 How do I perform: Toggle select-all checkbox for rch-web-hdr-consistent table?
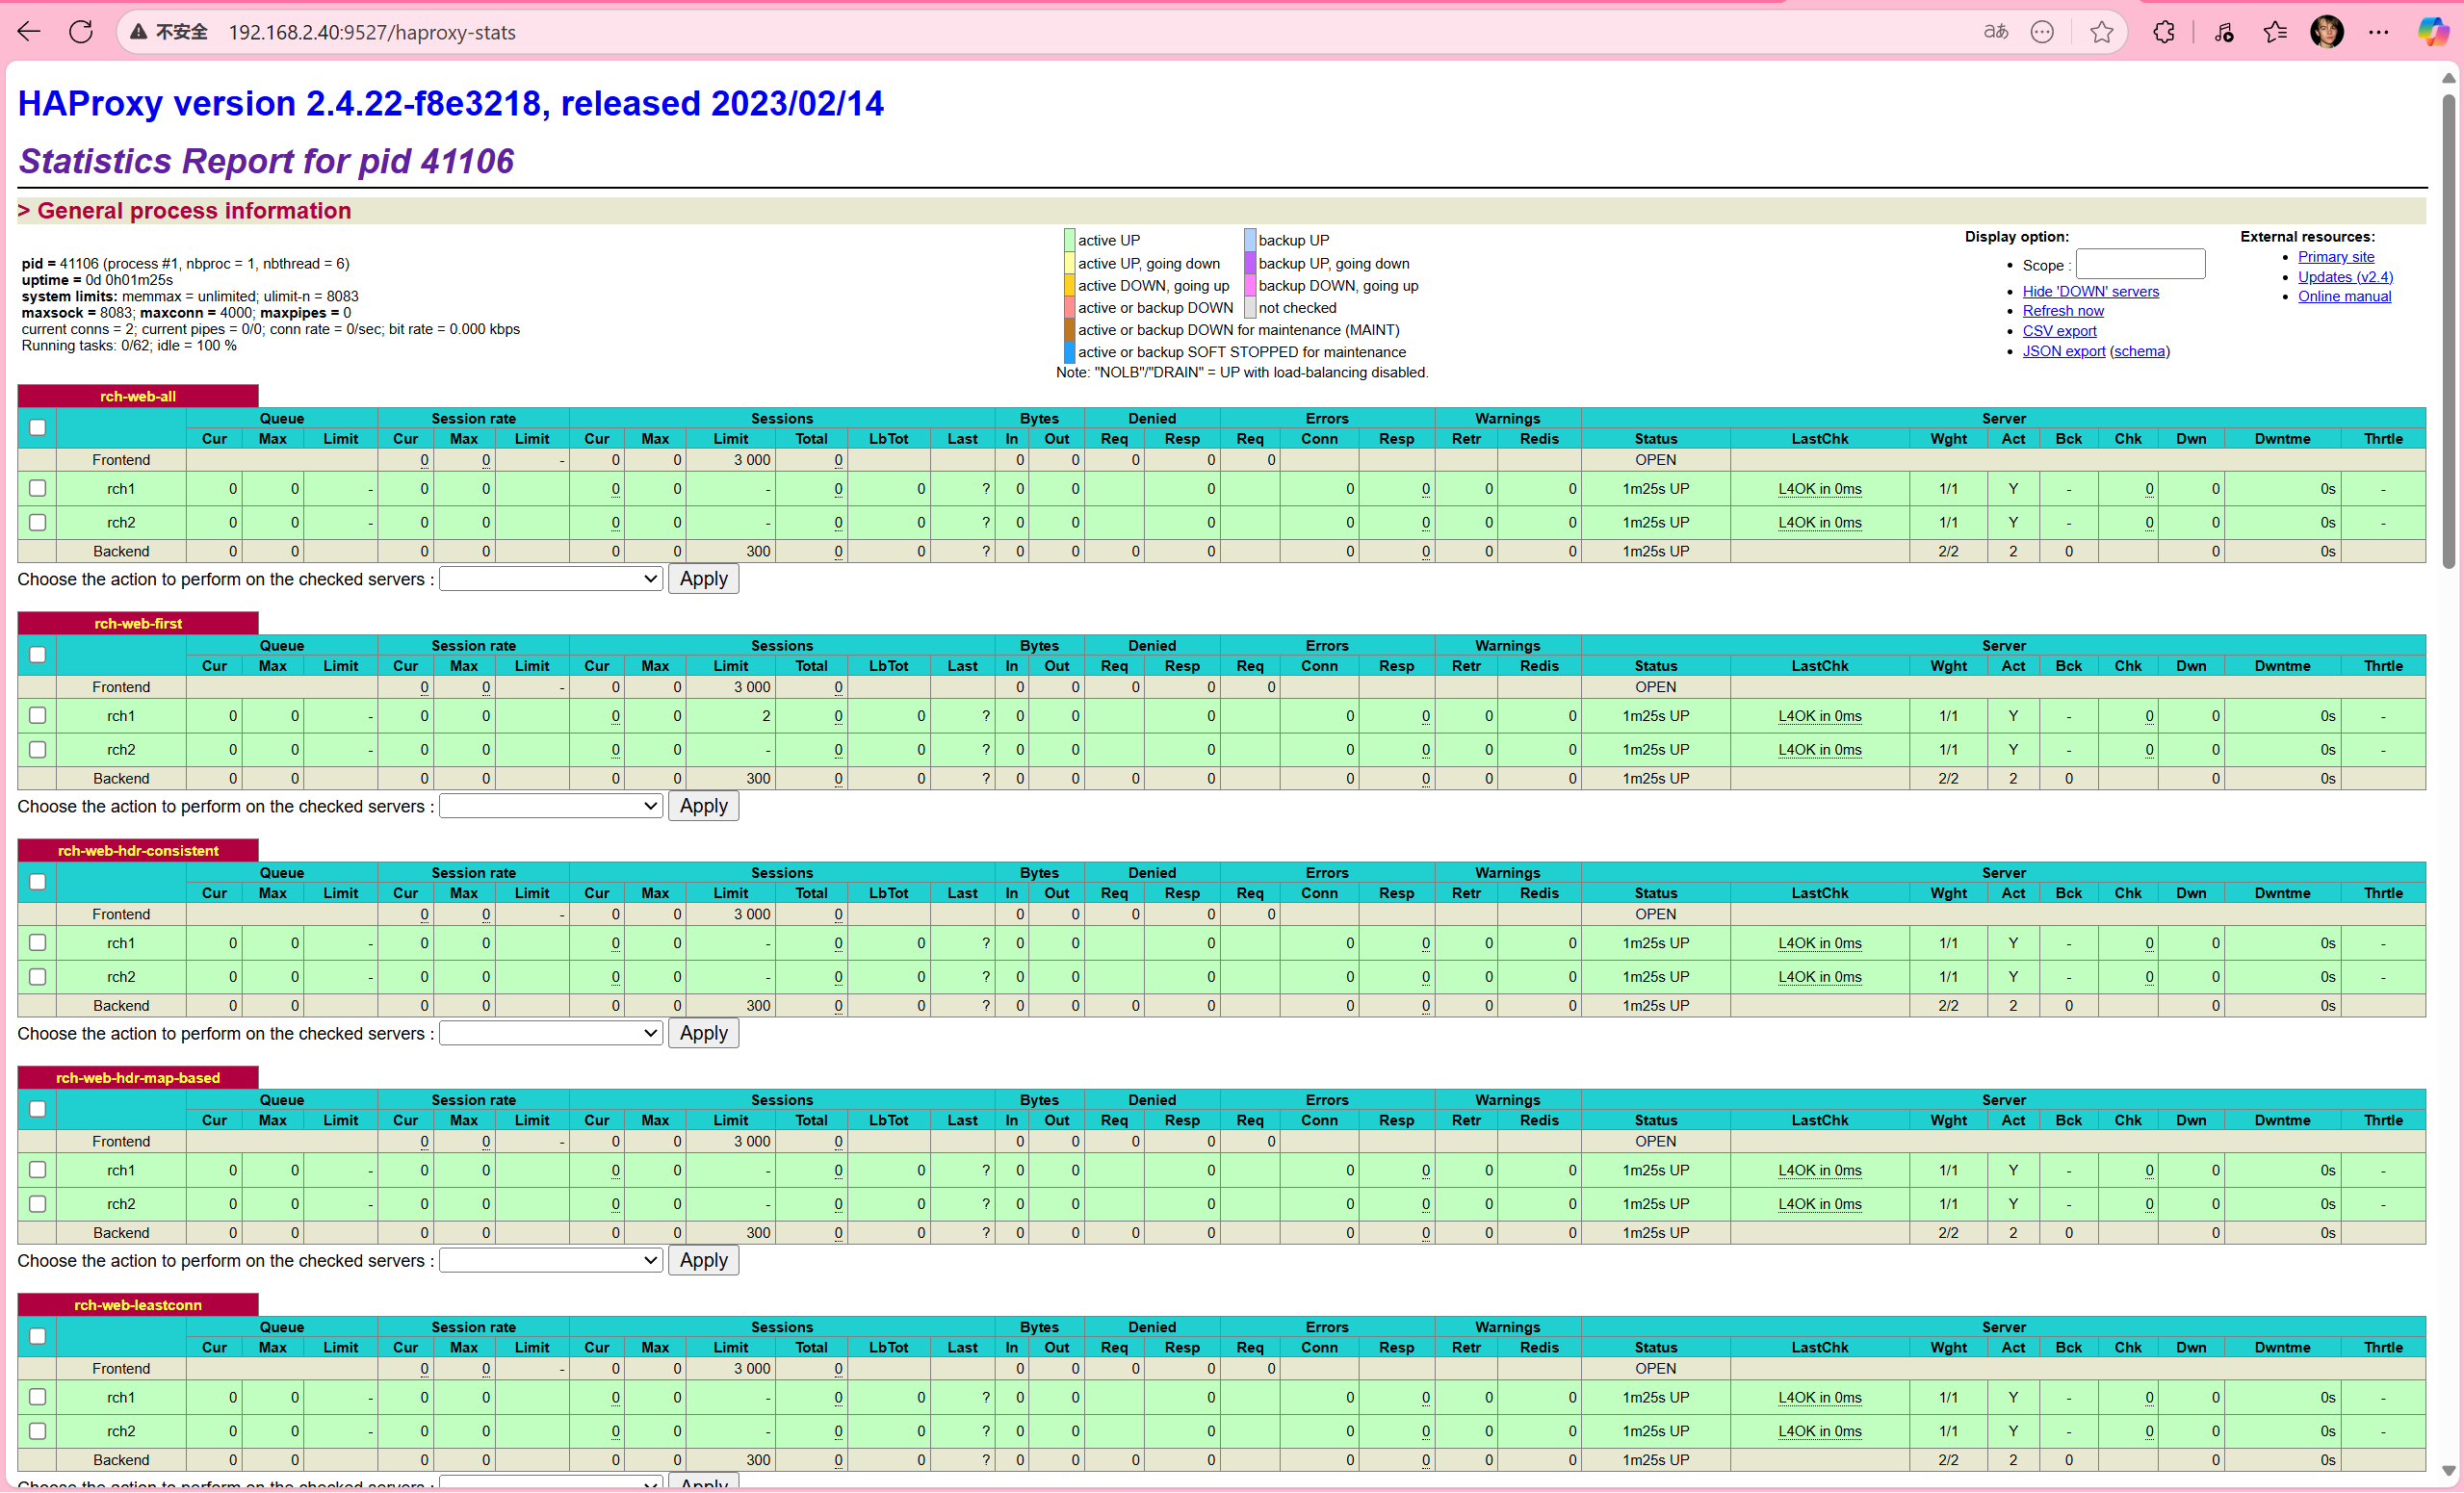(38, 881)
